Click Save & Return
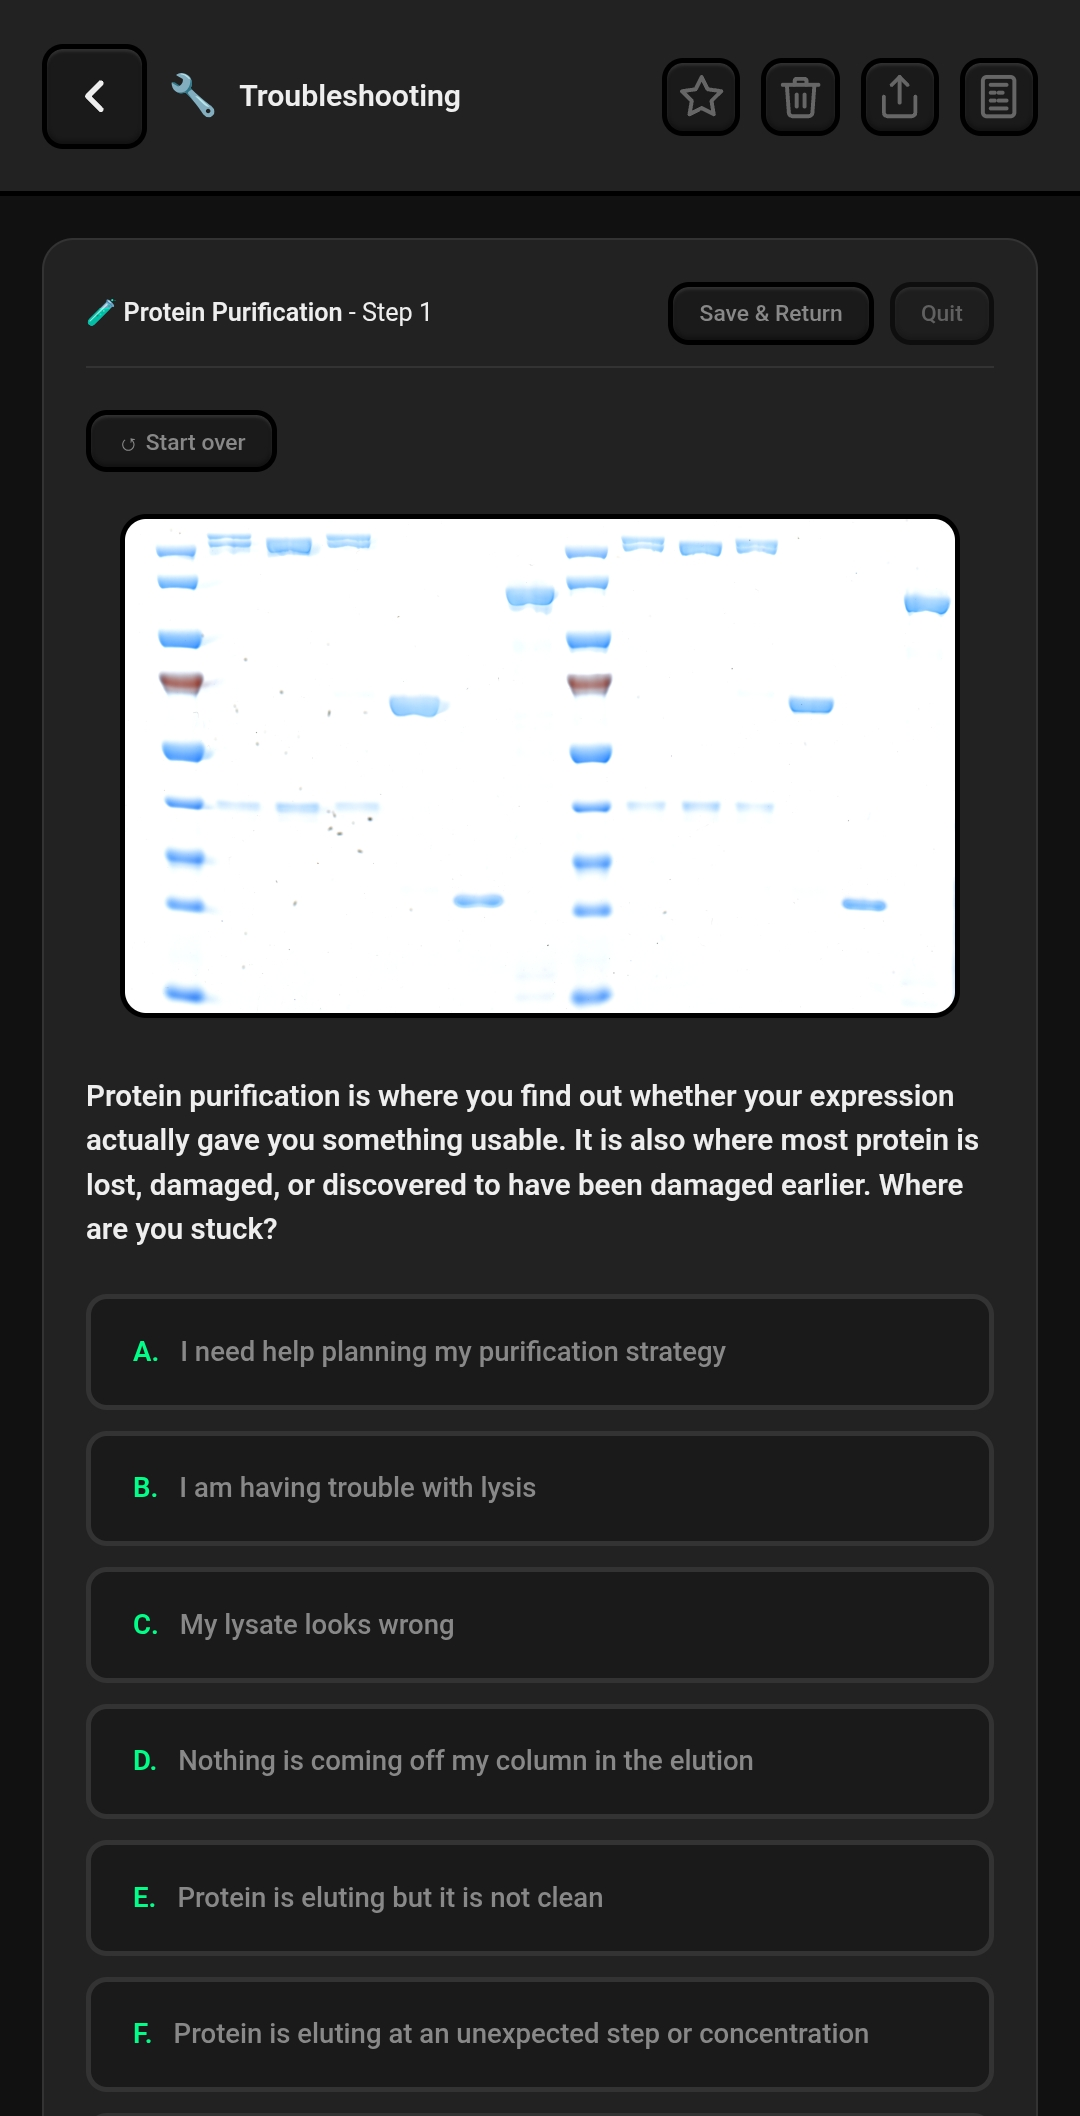Screen dimensions: 1080x2116 coord(770,313)
